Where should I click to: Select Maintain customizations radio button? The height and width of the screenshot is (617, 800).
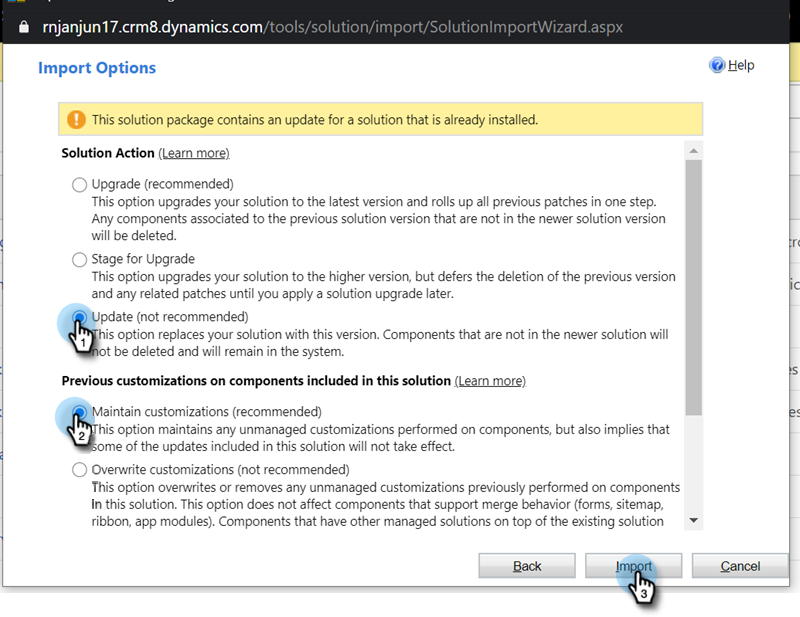(79, 412)
